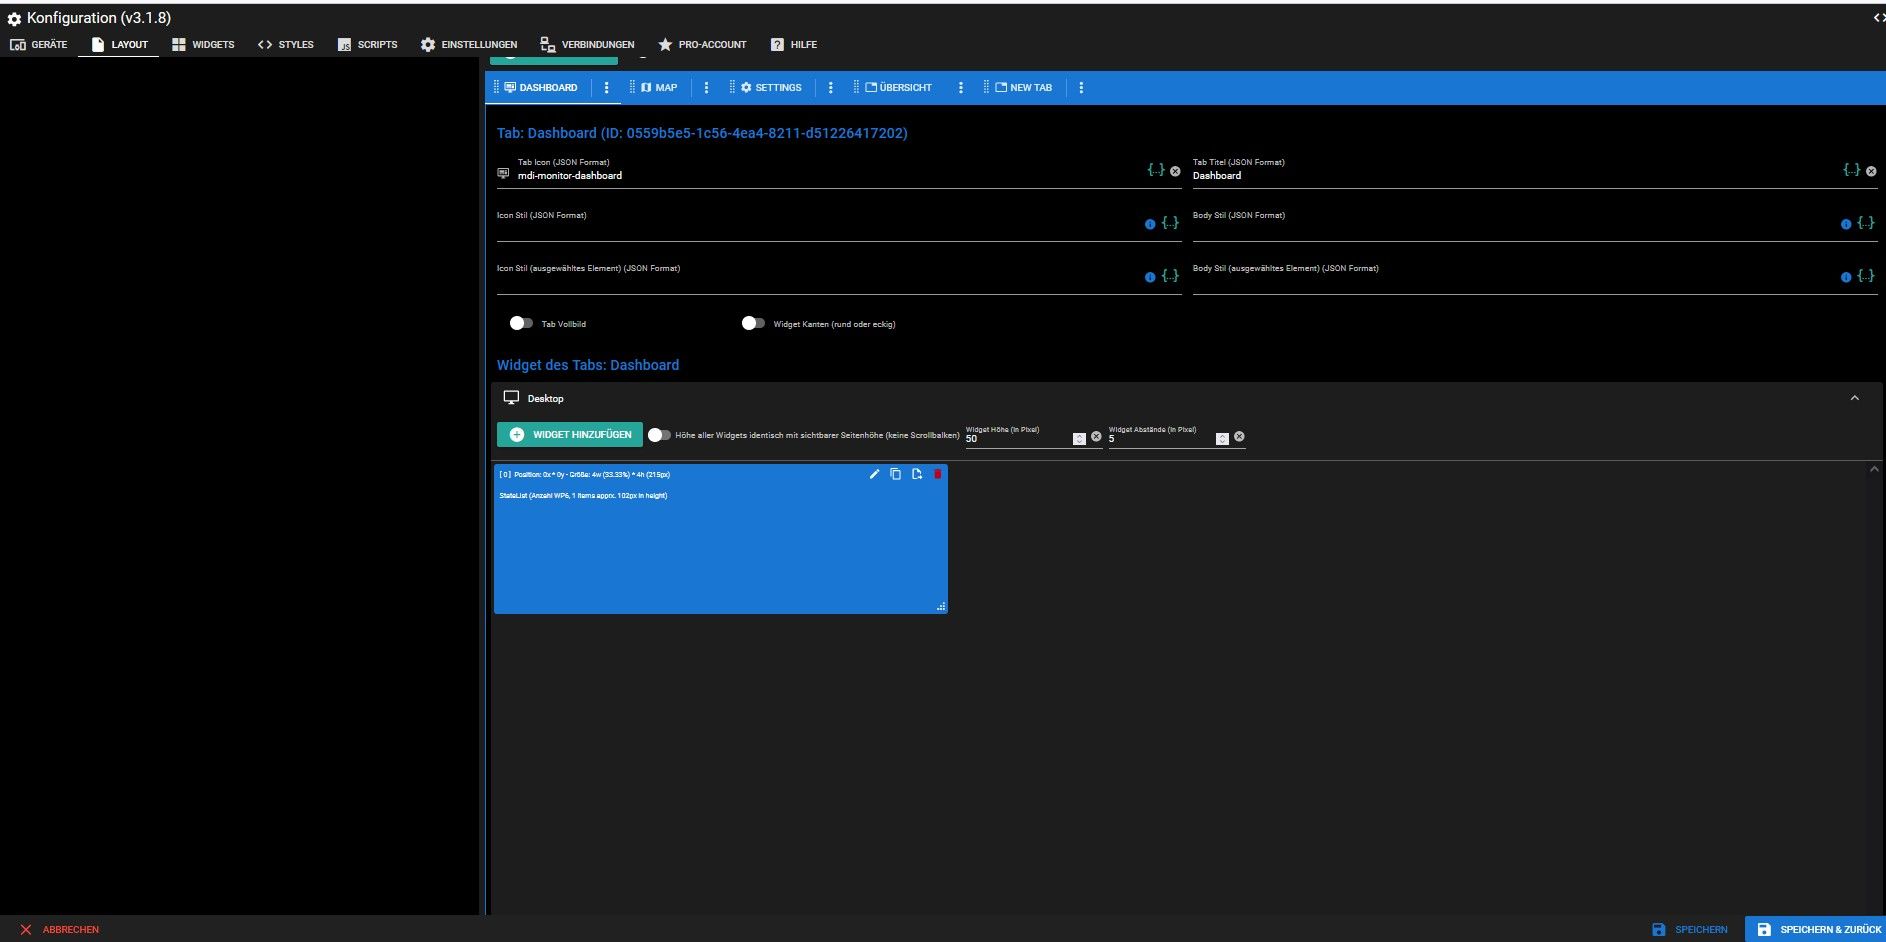Image resolution: width=1886 pixels, height=942 pixels.
Task: Delete the StateList widget via red trash
Action: 937,474
